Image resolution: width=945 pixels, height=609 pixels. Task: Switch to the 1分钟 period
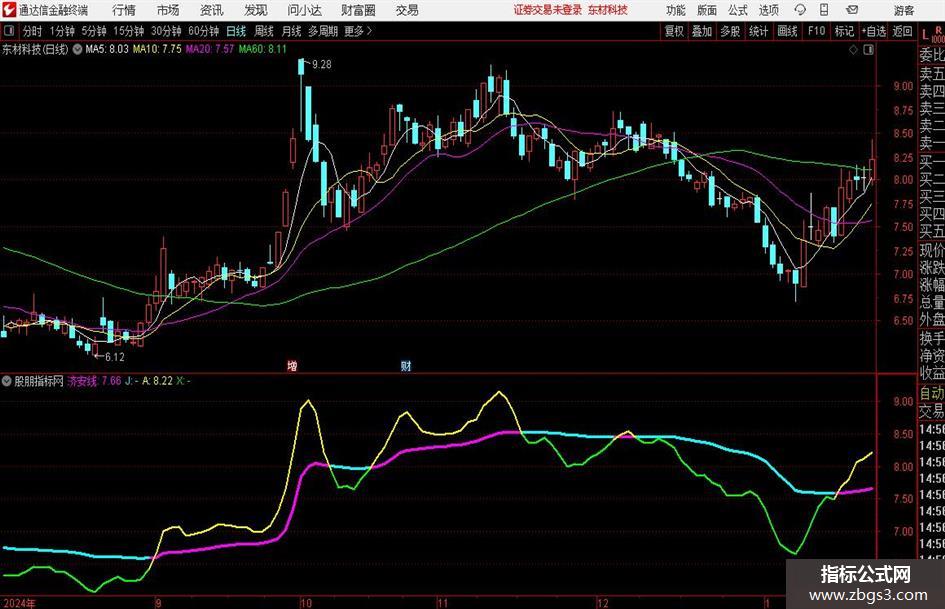(x=61, y=31)
